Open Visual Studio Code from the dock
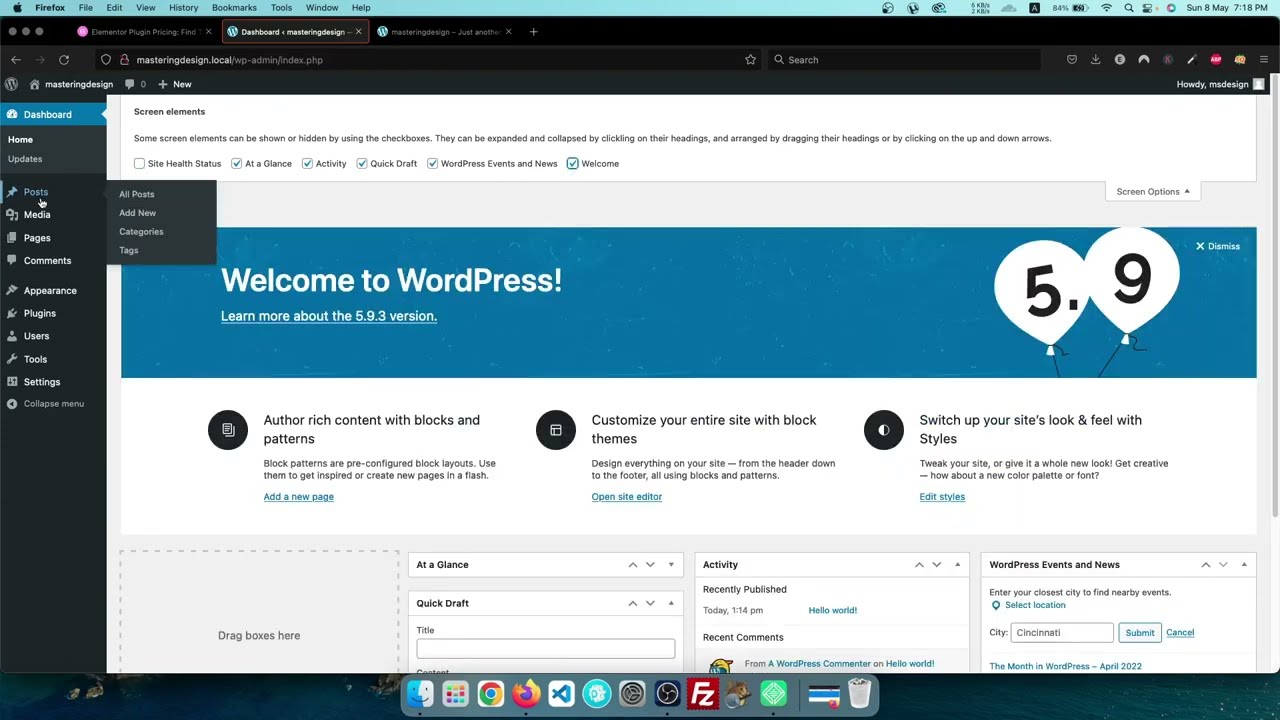Viewport: 1280px width, 720px height. (561, 694)
